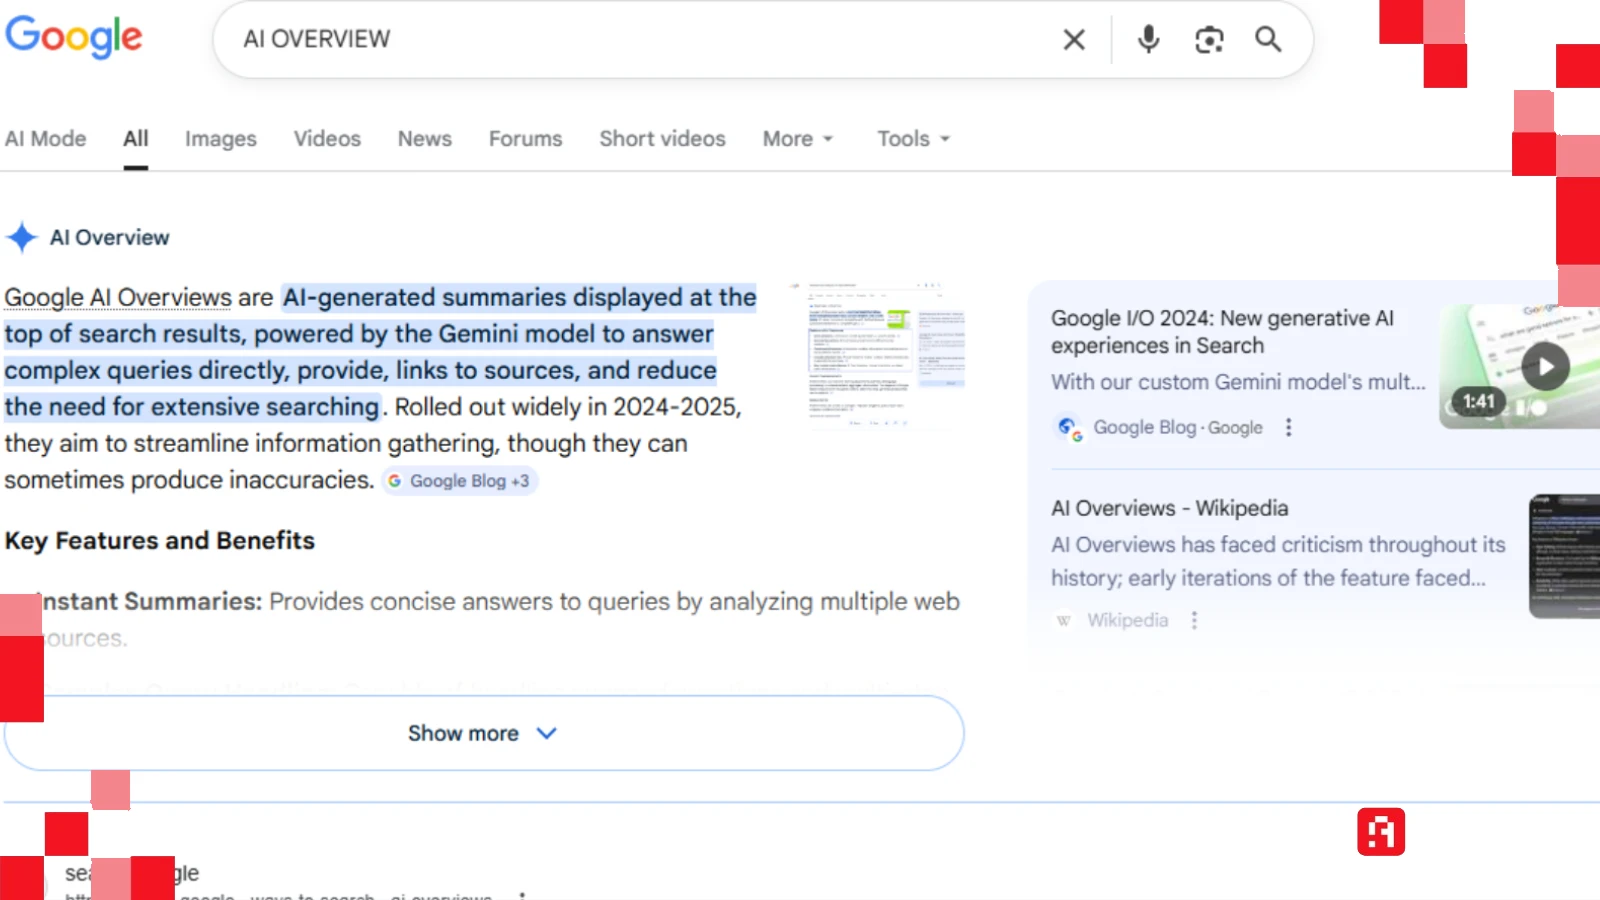Click the search input field
This screenshot has width=1600, height=900.
[640, 40]
